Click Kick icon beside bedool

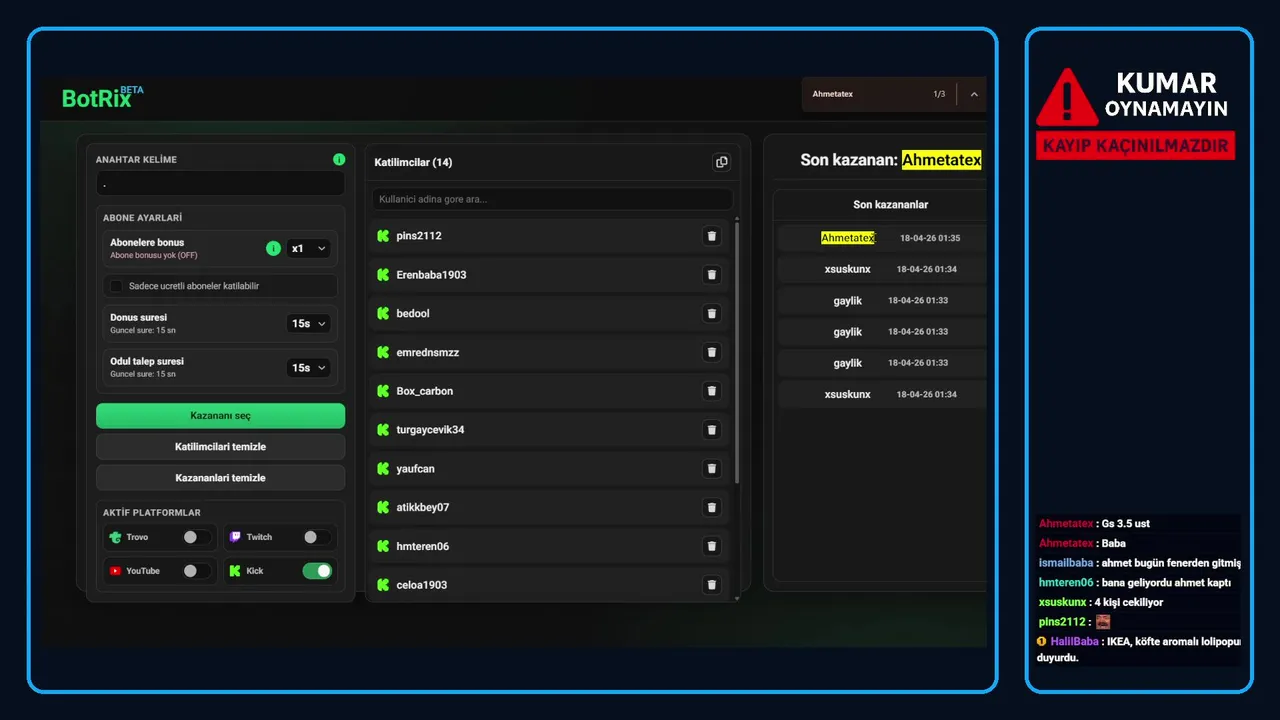point(382,314)
